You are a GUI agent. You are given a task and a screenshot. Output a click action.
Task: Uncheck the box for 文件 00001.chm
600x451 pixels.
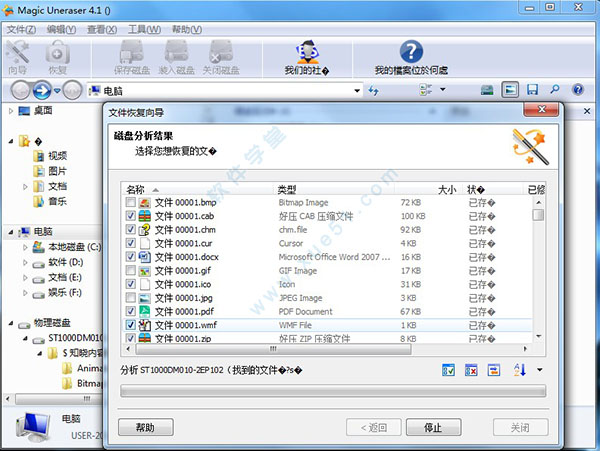click(130, 229)
